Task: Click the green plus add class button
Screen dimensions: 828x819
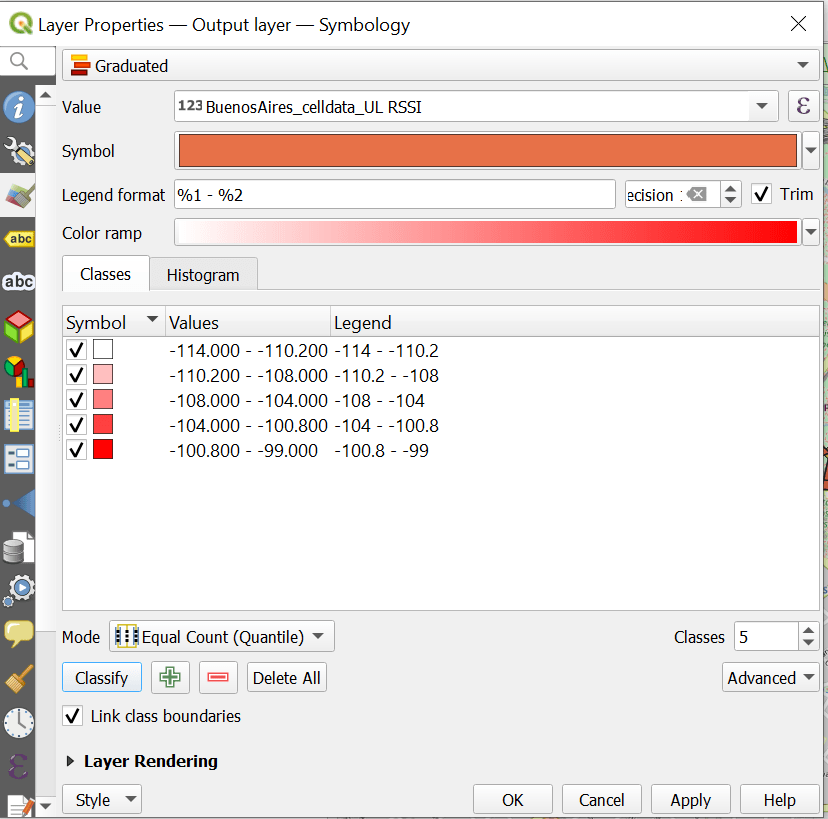Action: (x=170, y=678)
